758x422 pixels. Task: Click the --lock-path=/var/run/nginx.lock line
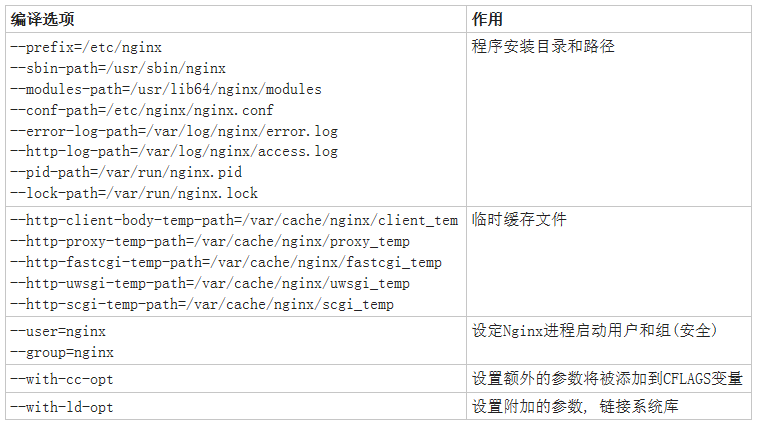[x=134, y=193]
